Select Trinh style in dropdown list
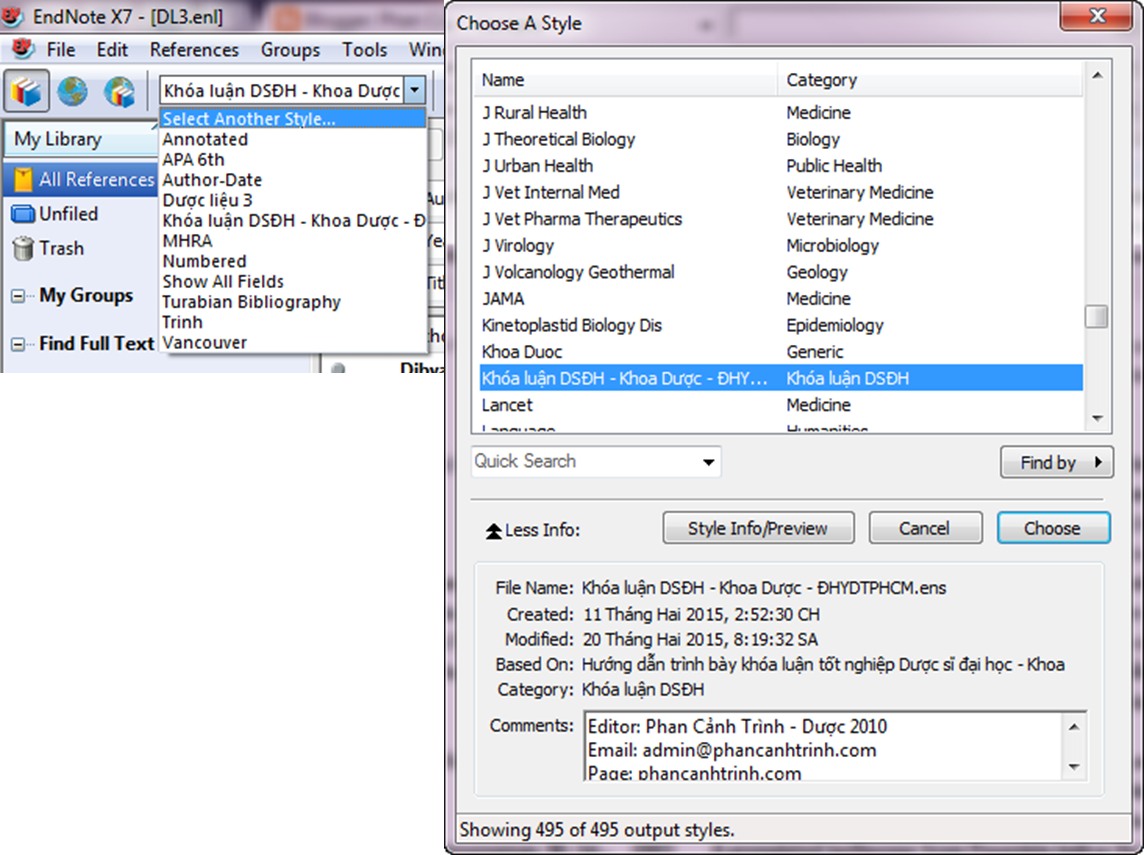The image size is (1144, 855). 293,322
